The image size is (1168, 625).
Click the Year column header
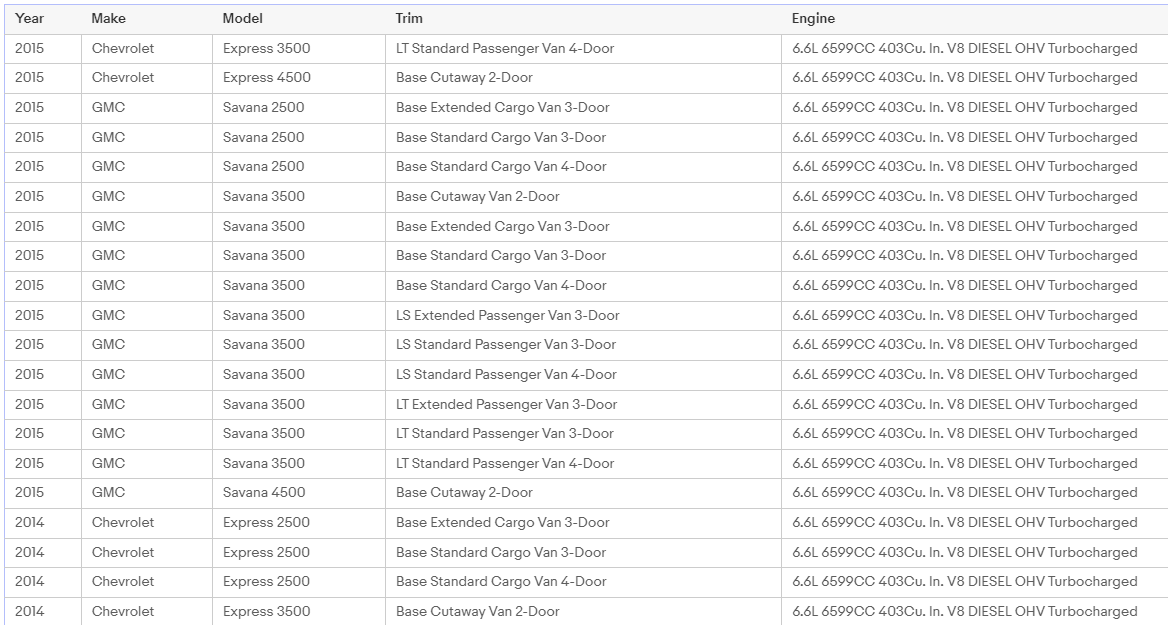point(29,19)
